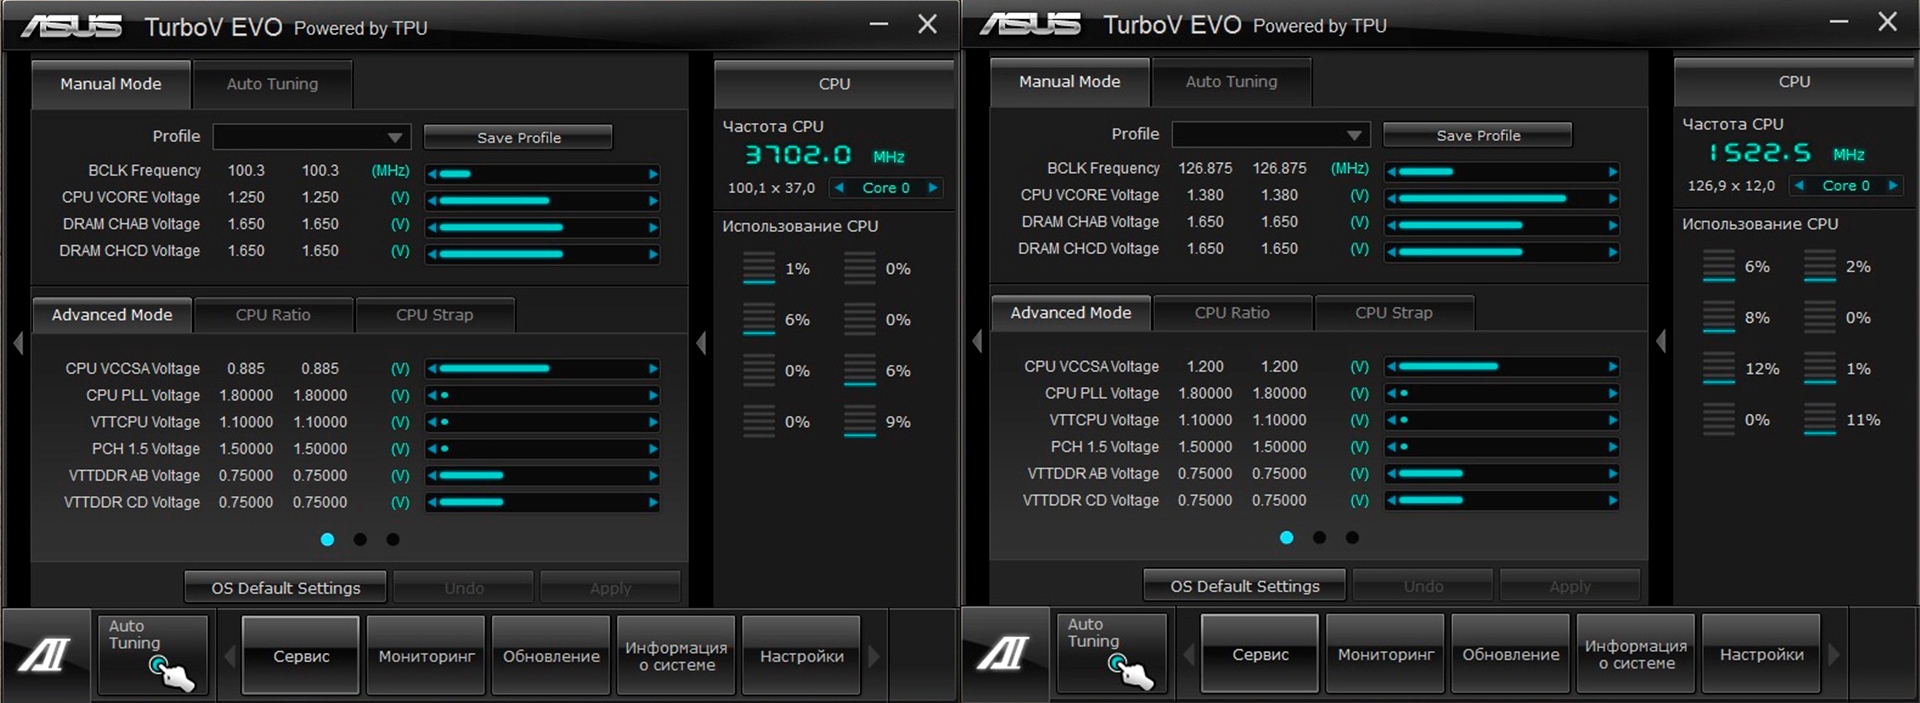Select second page dot in left window

click(x=360, y=539)
